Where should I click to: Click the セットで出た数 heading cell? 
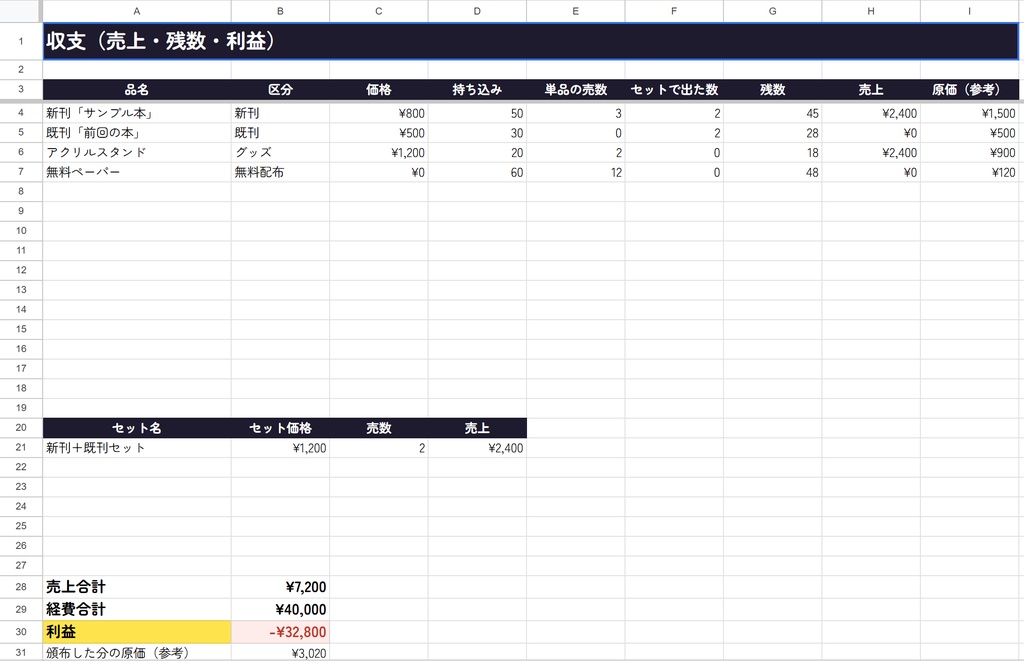click(x=674, y=89)
